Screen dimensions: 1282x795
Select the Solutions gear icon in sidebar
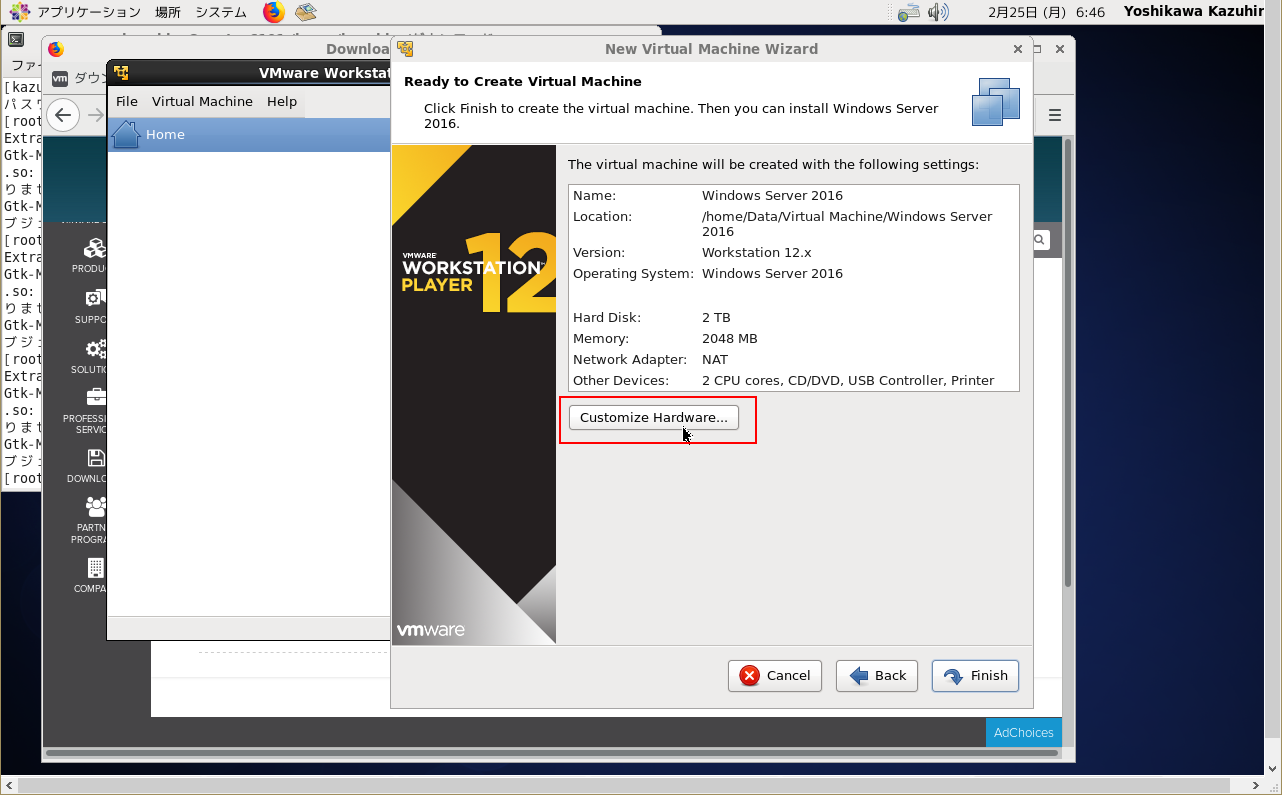point(95,349)
